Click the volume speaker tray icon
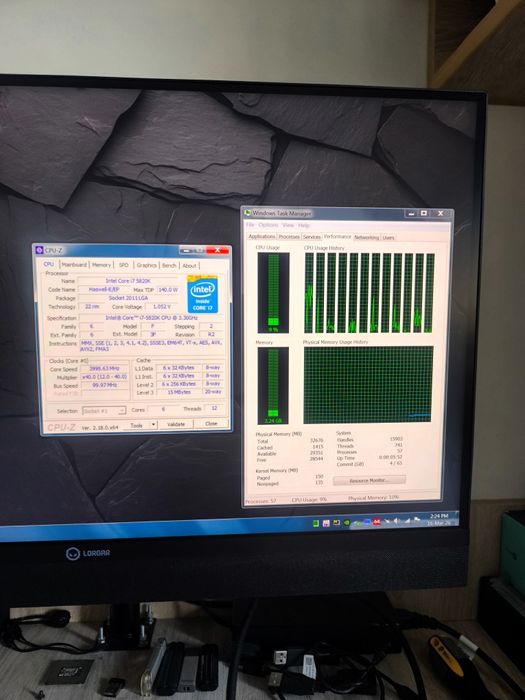Image resolution: width=525 pixels, height=700 pixels. pos(396,521)
